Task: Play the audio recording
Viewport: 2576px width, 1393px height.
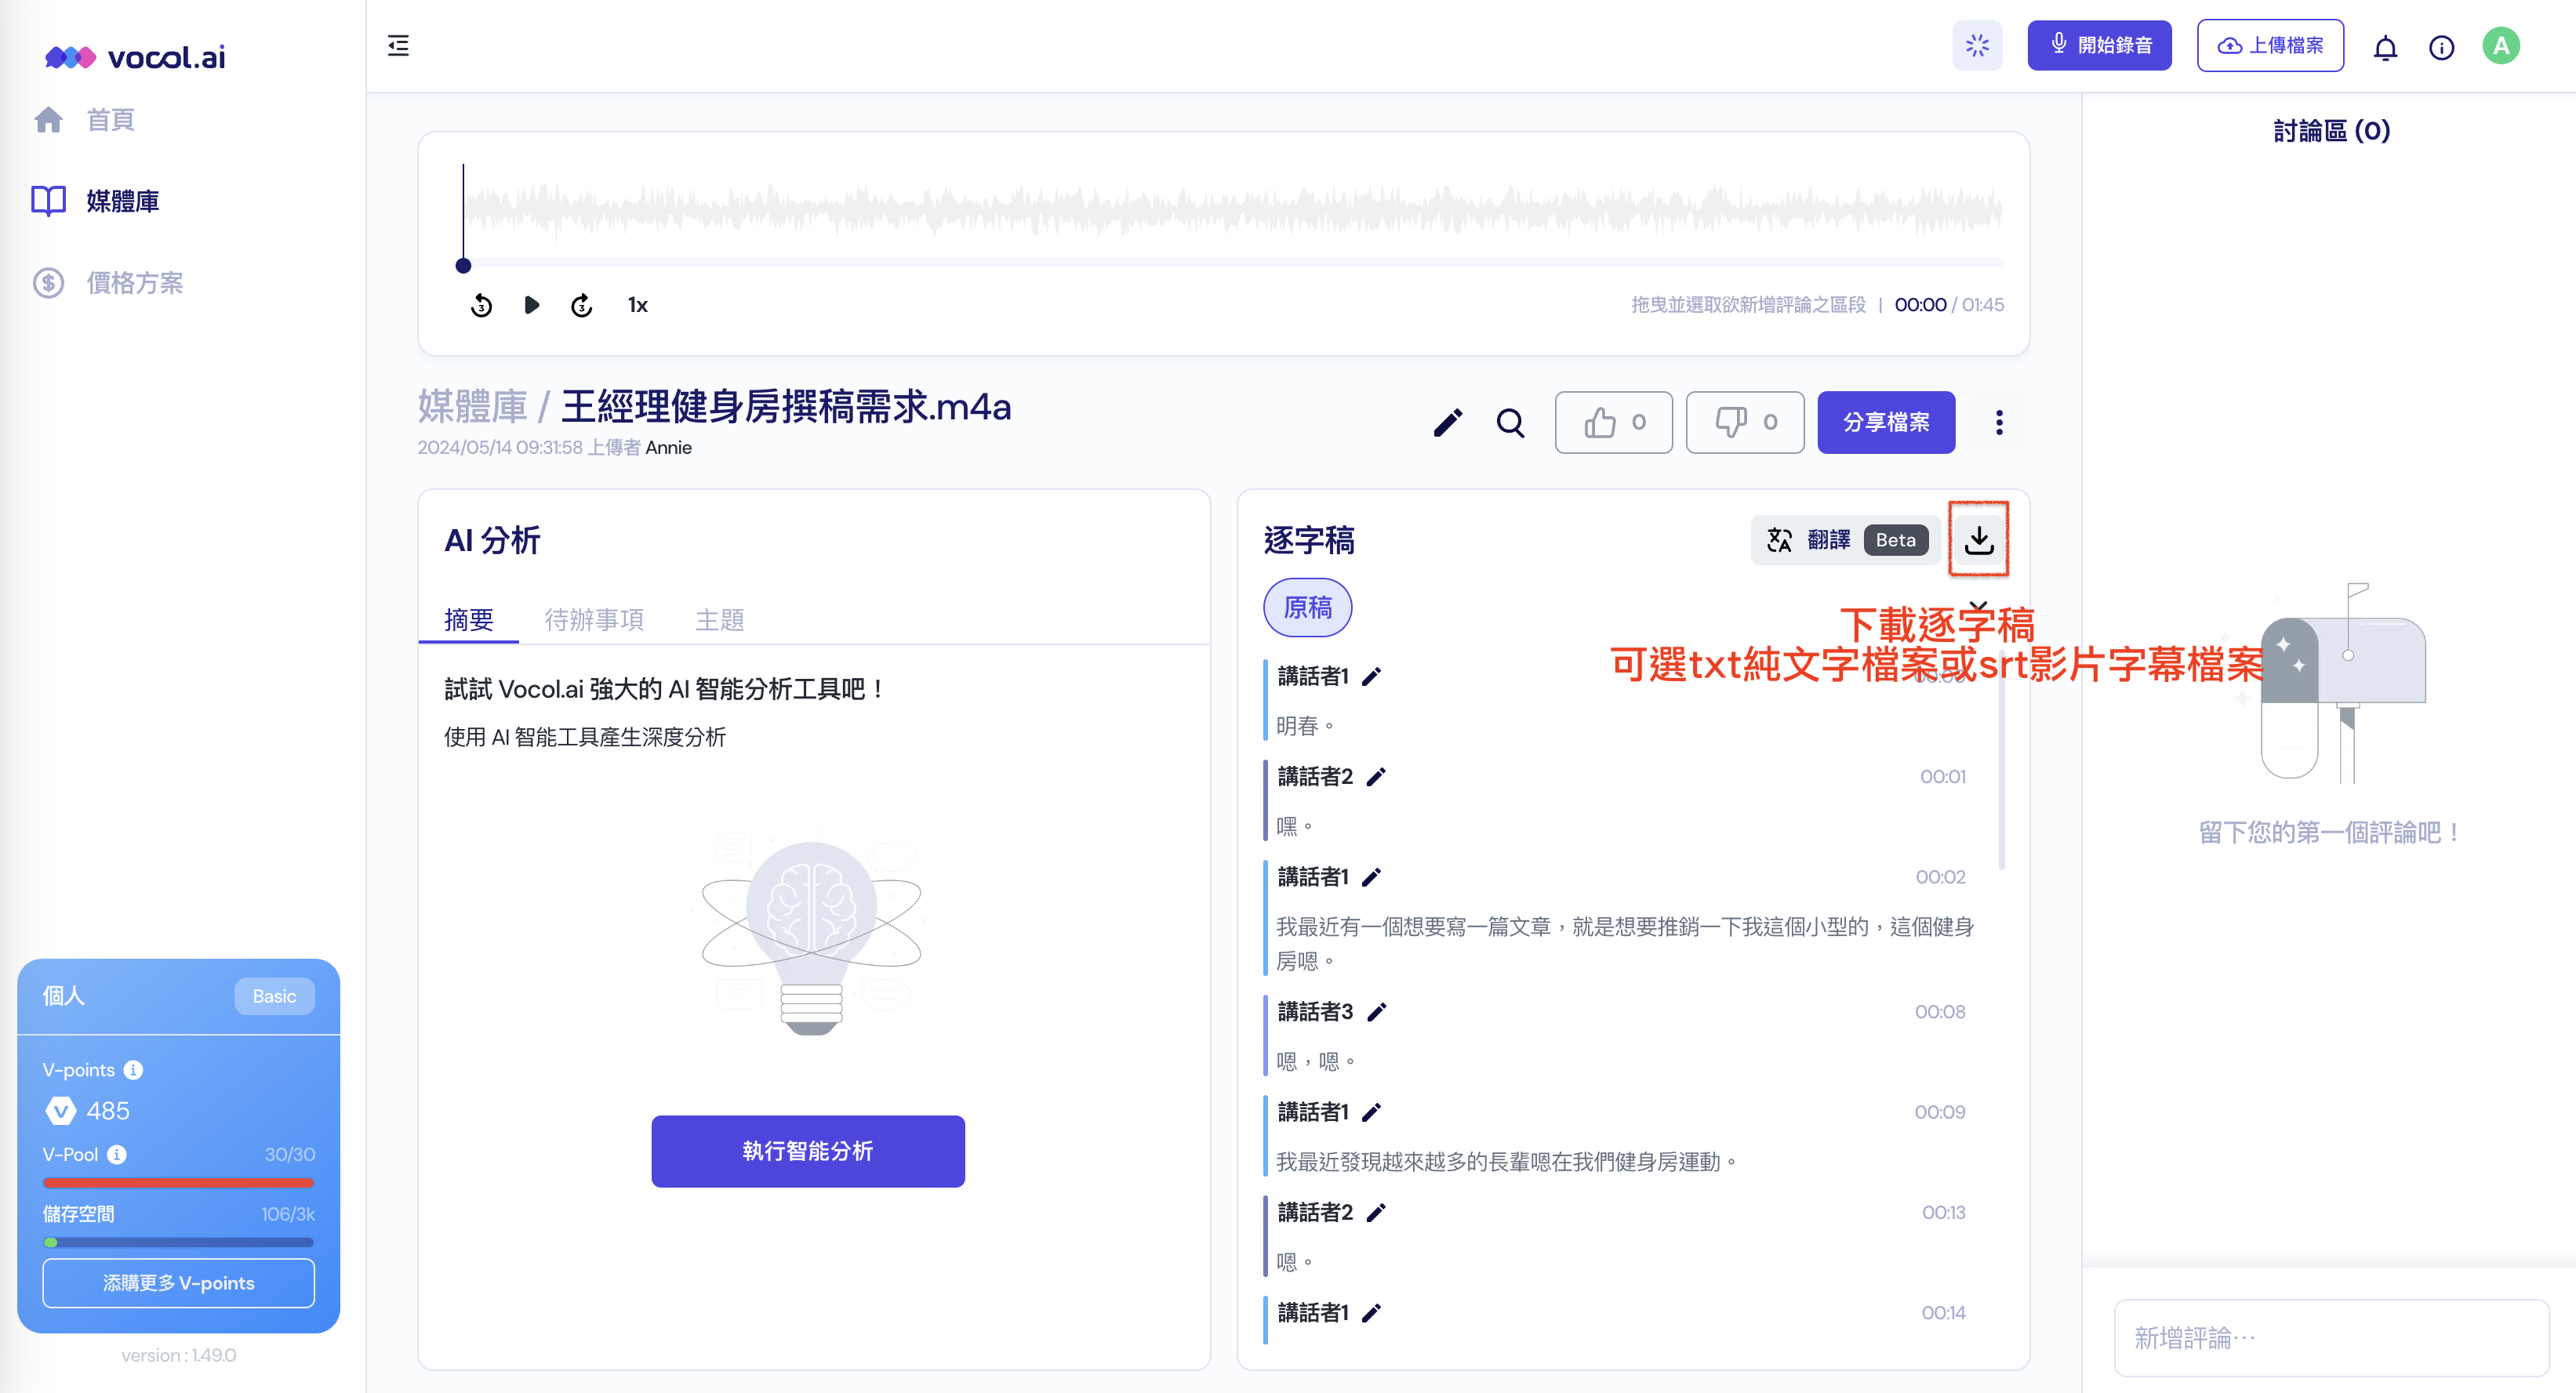Action: 531,305
